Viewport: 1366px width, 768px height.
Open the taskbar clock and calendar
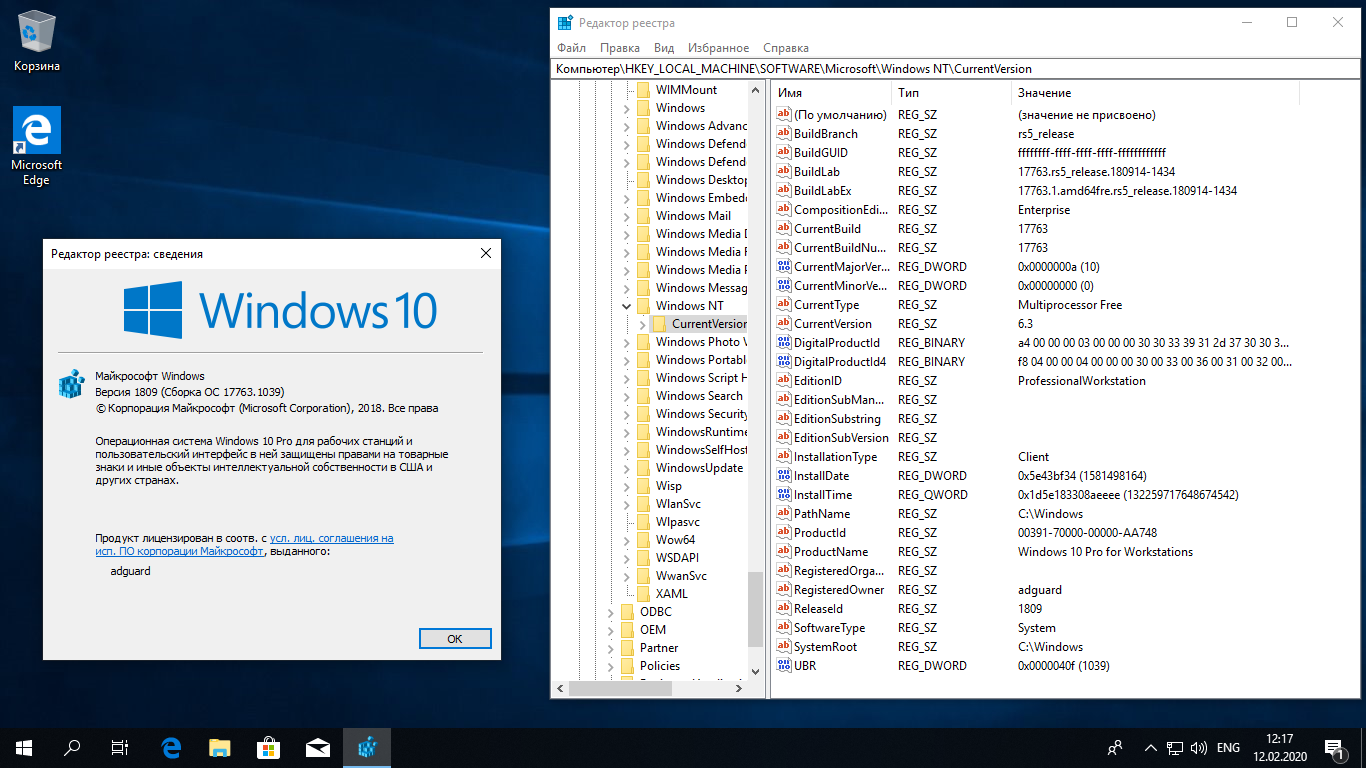1281,747
